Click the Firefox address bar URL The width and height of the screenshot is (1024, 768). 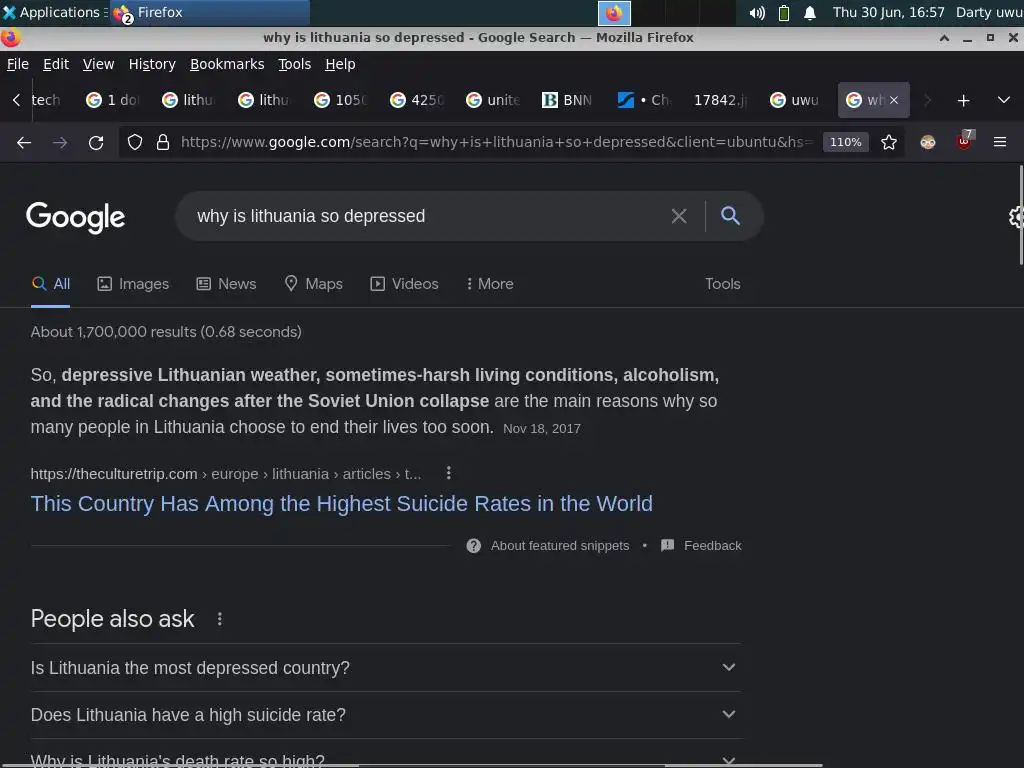(496, 142)
